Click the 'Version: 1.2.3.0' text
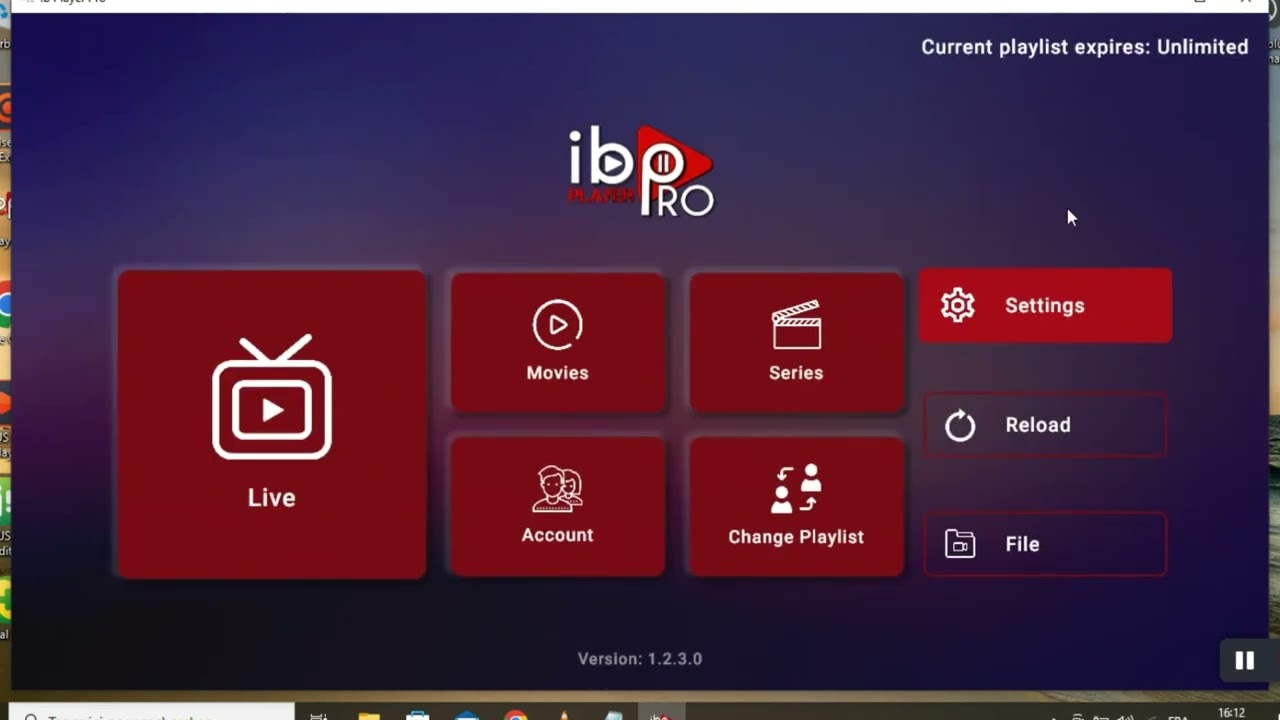Image resolution: width=1280 pixels, height=720 pixels. pos(640,659)
